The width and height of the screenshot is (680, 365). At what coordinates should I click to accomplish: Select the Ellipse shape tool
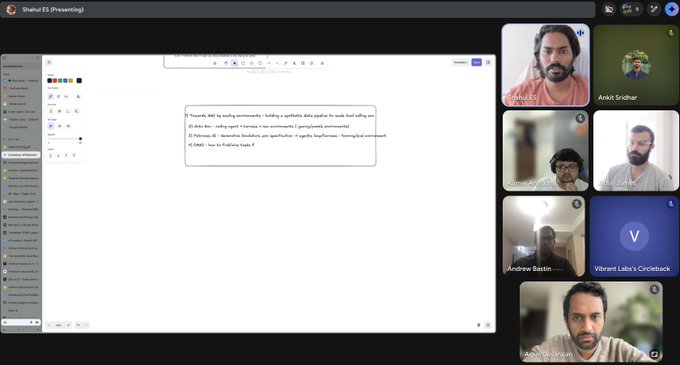pos(260,63)
